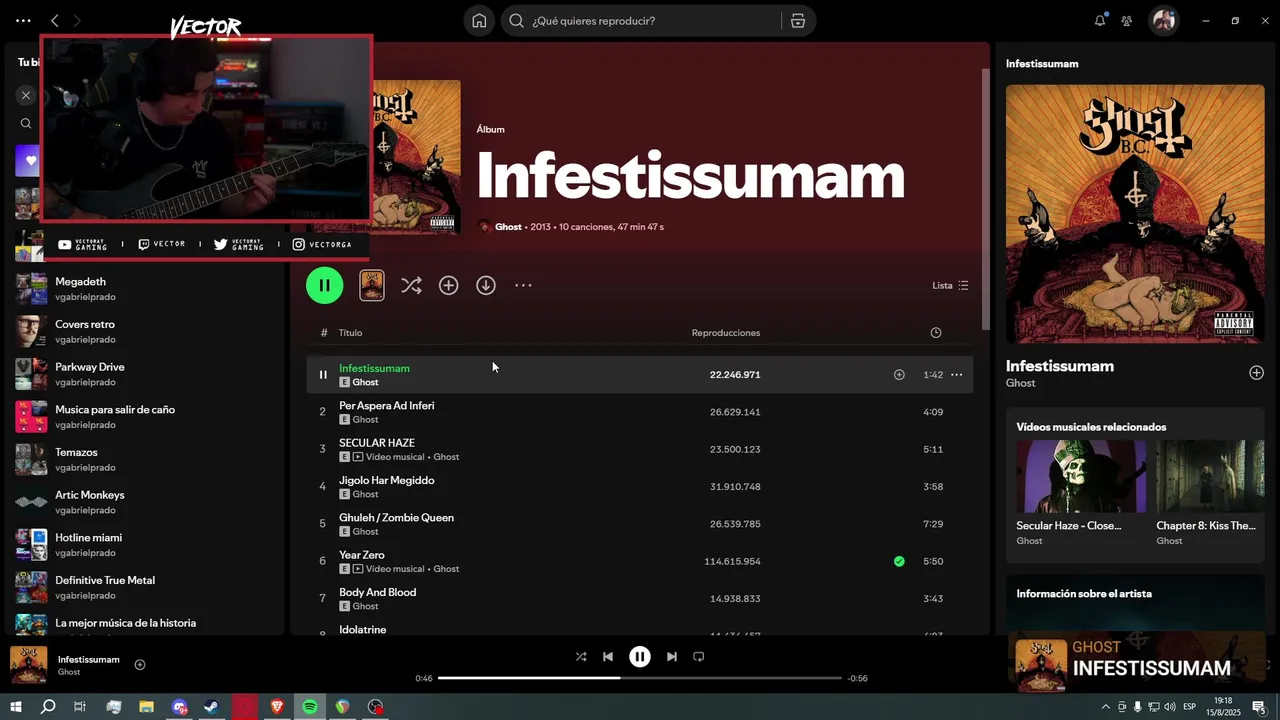
Task: Click small album cover next to play button
Action: pos(372,285)
